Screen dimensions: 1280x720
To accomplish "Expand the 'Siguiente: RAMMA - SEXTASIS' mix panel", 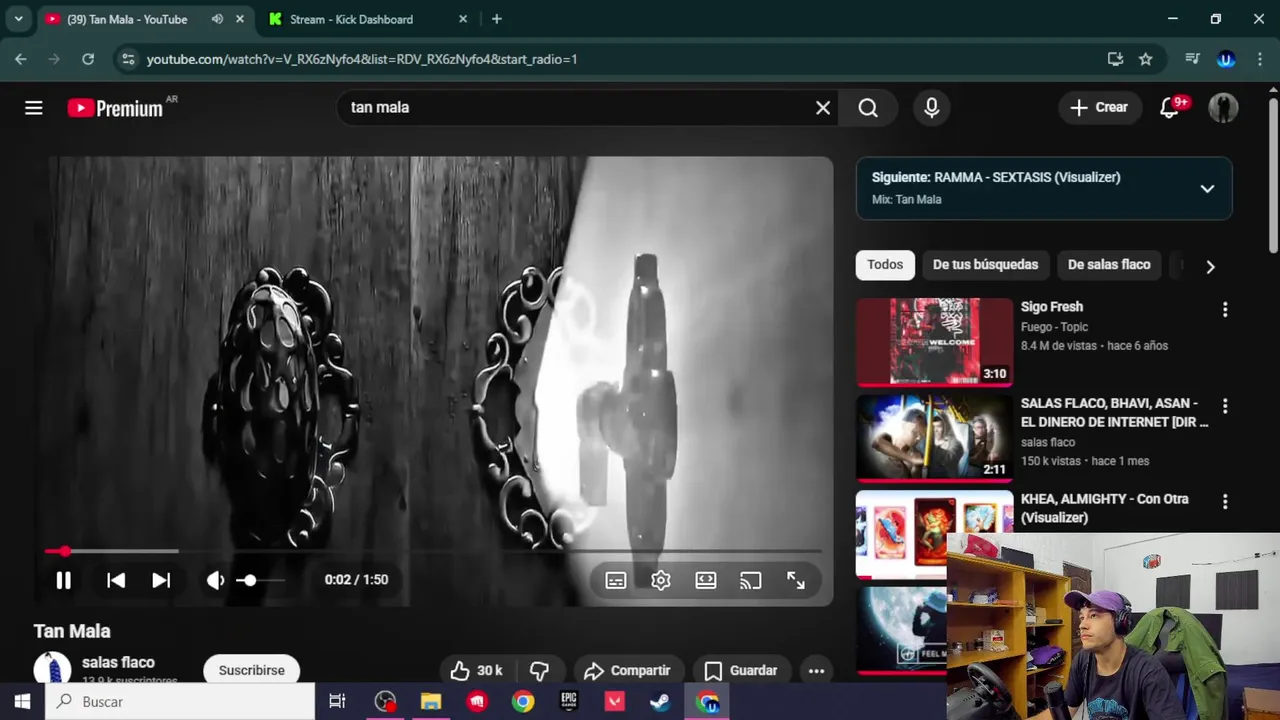I will 1207,188.
